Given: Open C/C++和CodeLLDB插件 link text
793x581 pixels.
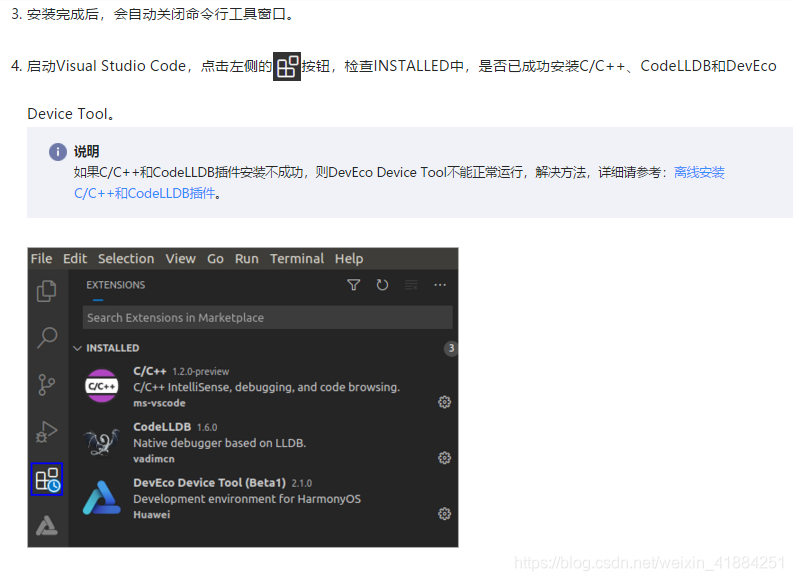Looking at the screenshot, I should pyautogui.click(x=145, y=194).
